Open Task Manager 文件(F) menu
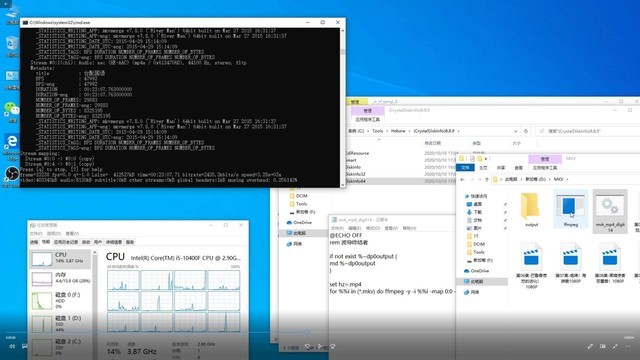This screenshot has height=360, width=640. click(36, 233)
